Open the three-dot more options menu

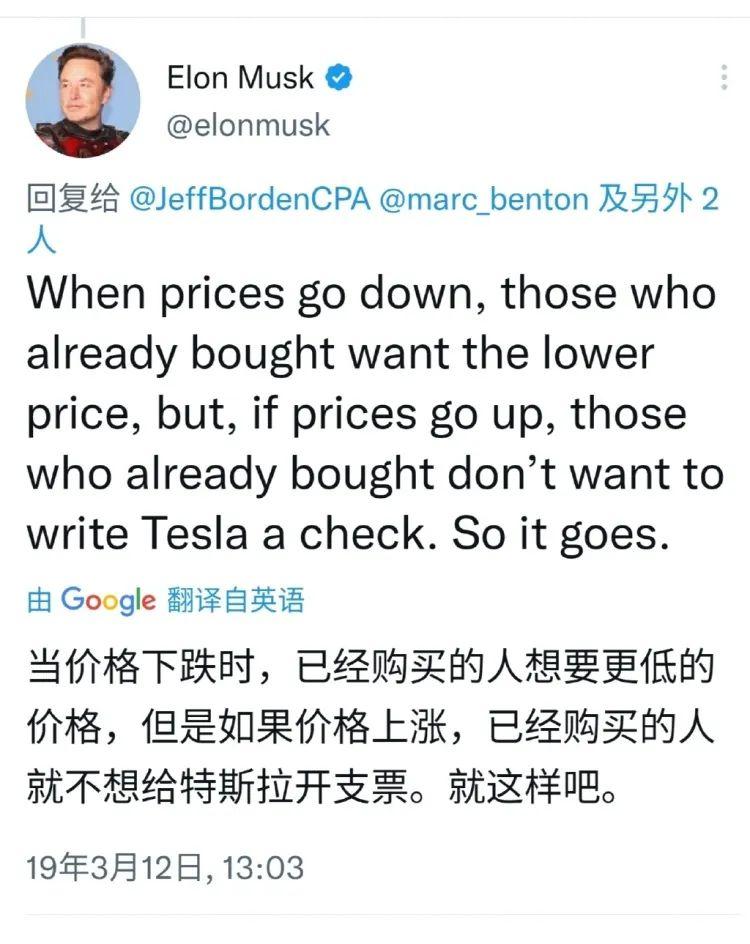(x=724, y=78)
